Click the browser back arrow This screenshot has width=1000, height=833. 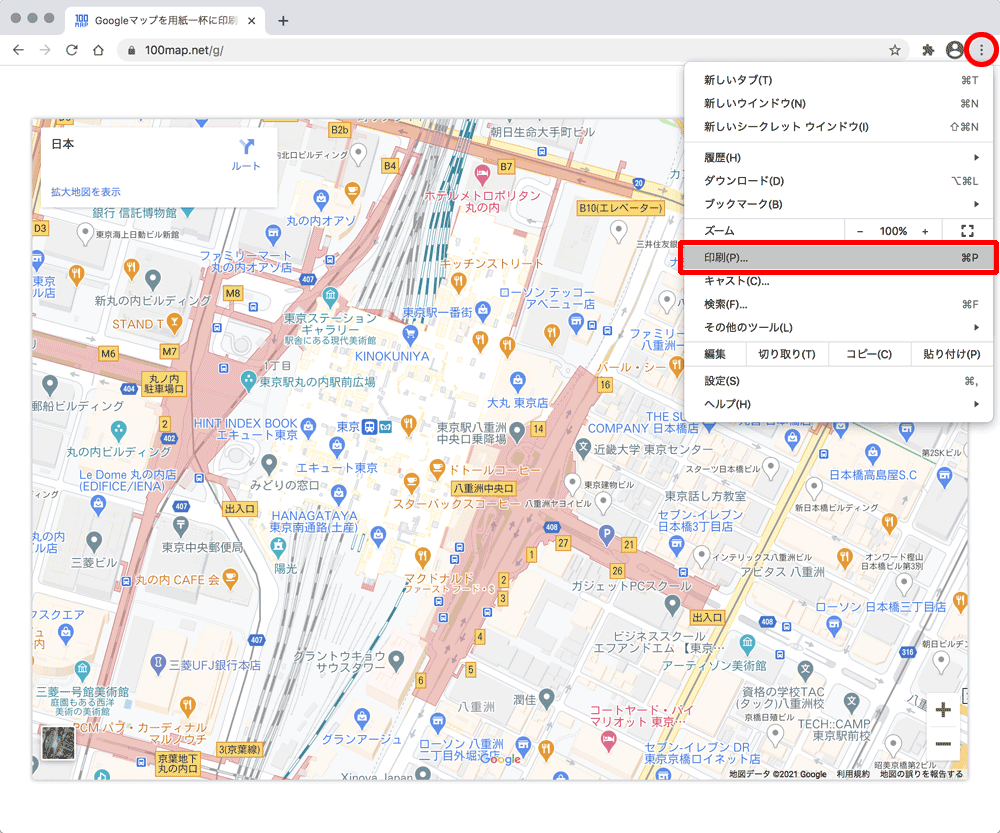pyautogui.click(x=18, y=50)
